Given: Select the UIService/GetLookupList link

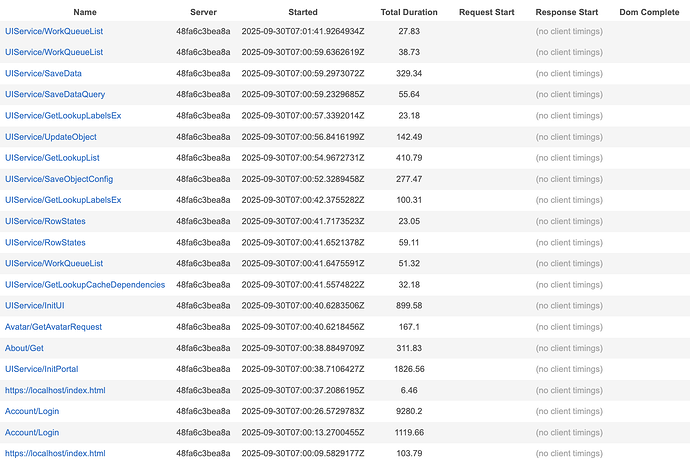Looking at the screenshot, I should point(52,158).
